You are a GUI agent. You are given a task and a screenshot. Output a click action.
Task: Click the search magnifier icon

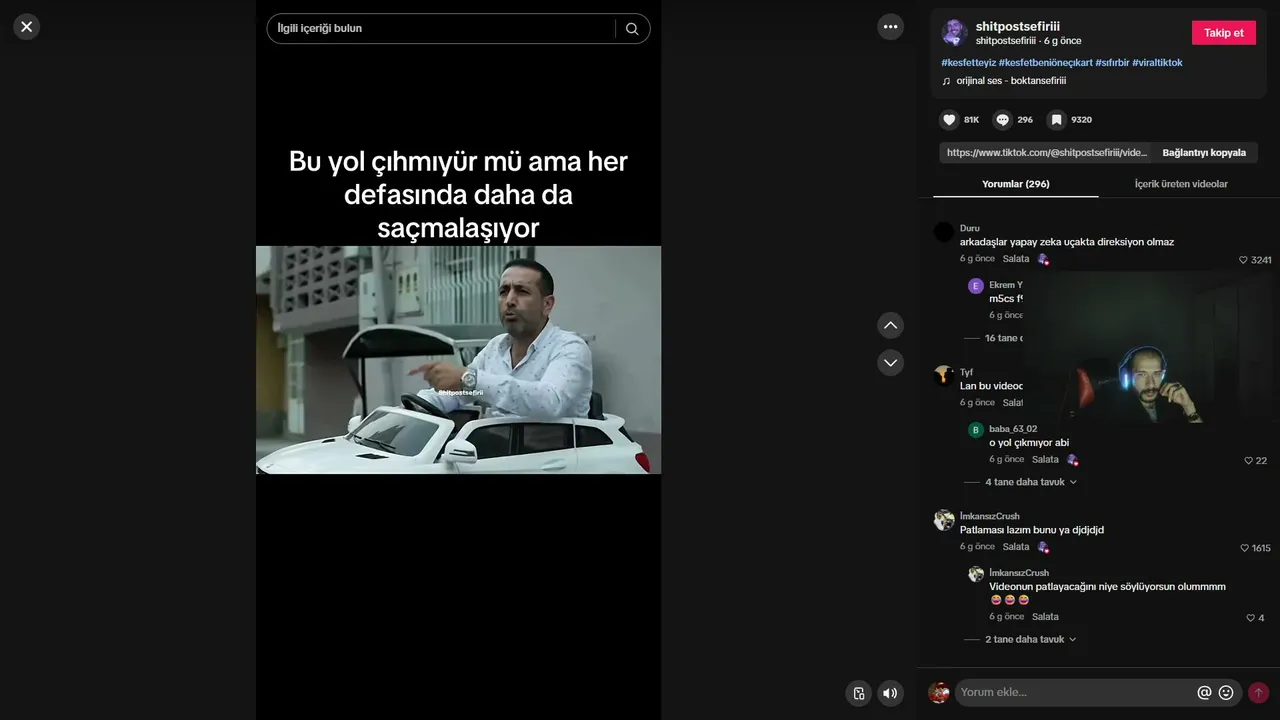(632, 29)
